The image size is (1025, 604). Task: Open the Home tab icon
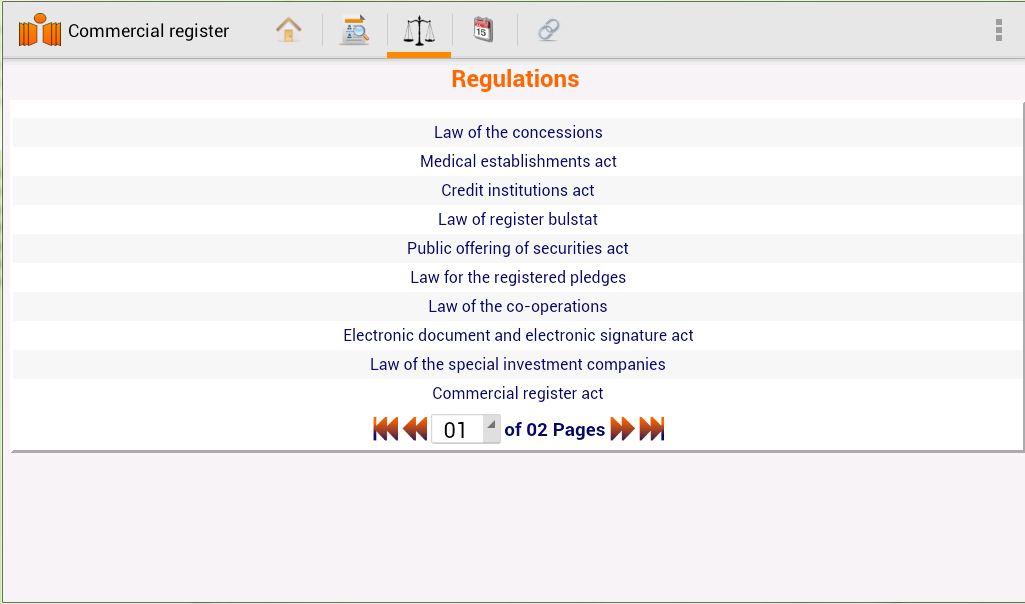coord(288,30)
